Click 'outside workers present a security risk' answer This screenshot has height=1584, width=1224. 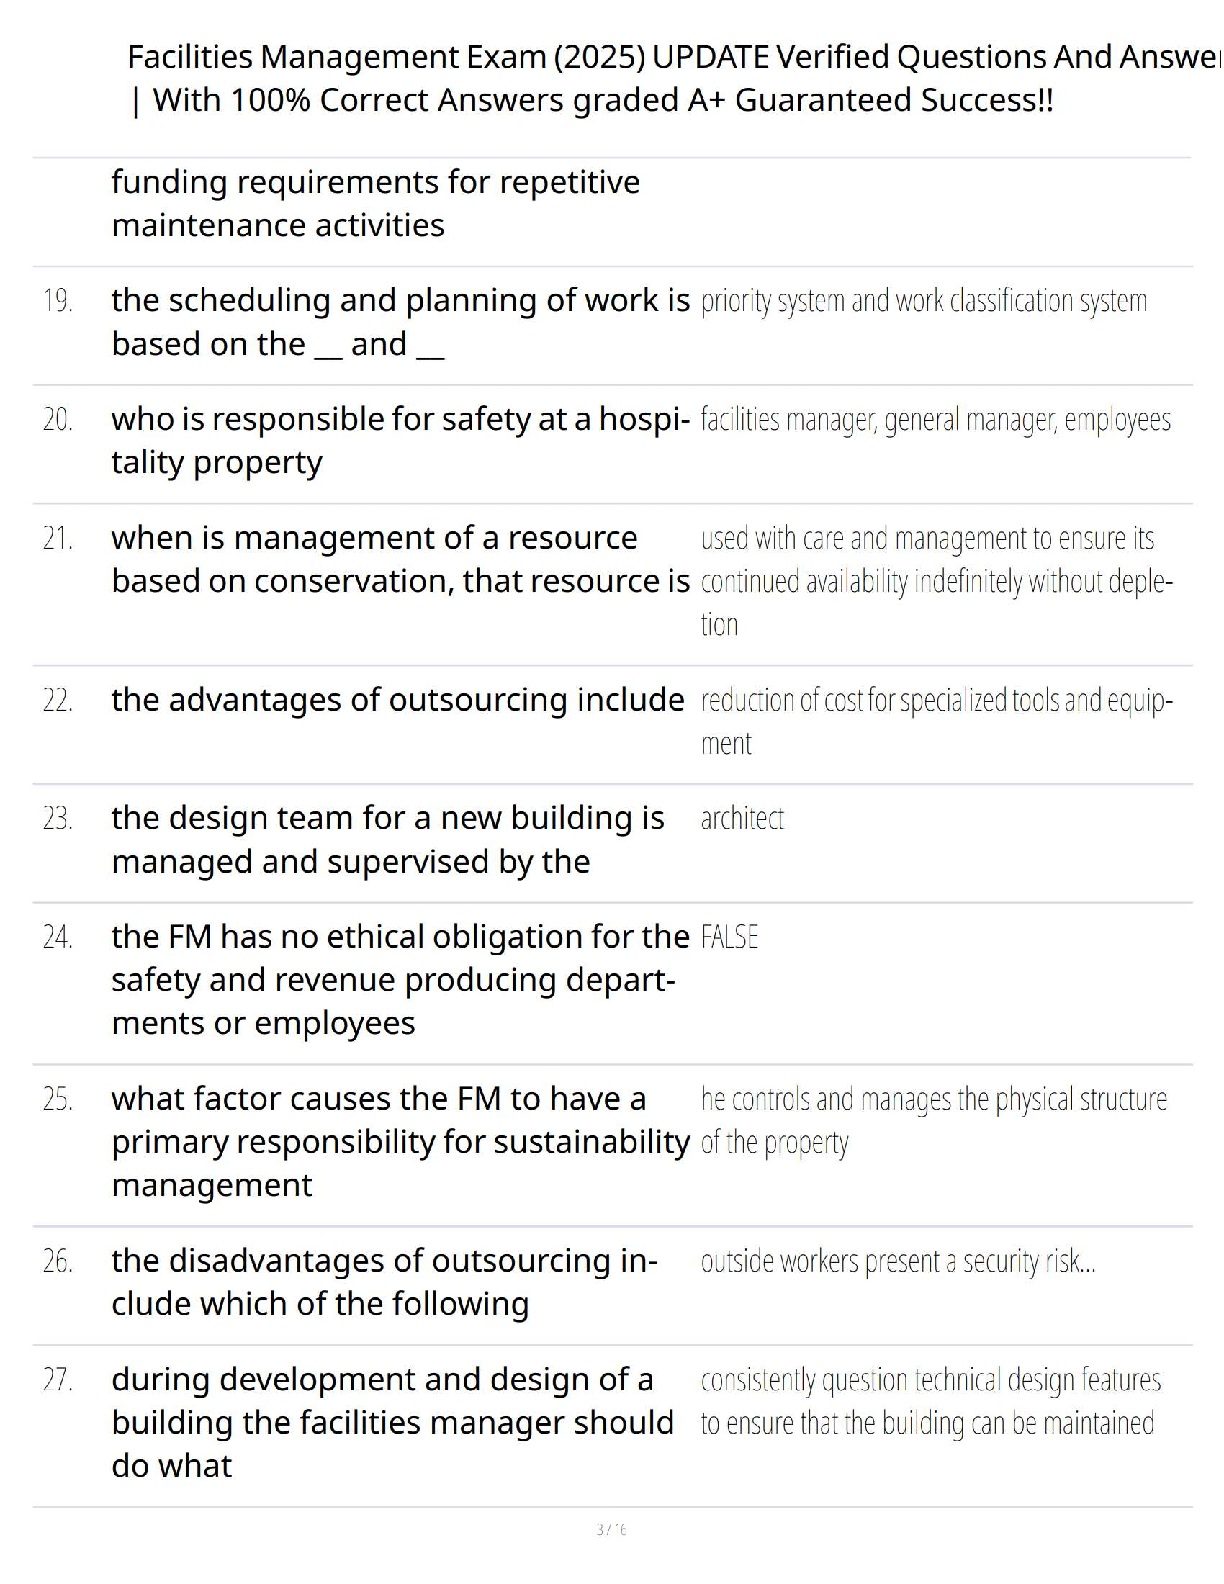[x=897, y=1262]
